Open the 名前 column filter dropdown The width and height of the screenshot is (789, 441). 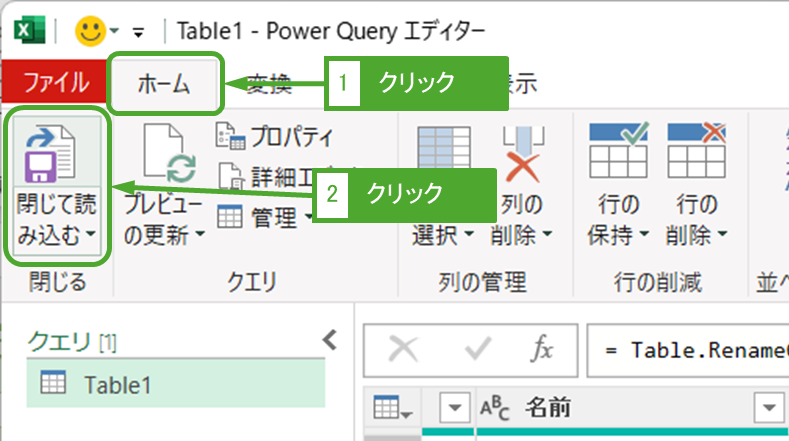click(x=770, y=408)
